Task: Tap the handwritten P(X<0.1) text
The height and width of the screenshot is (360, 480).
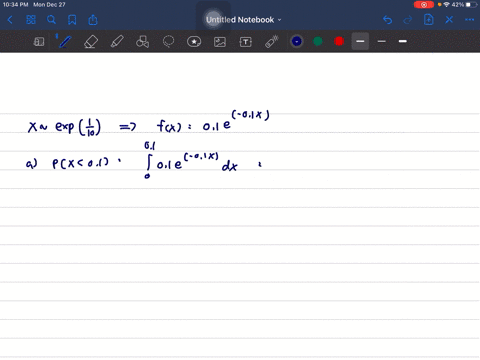Action: tap(81, 163)
